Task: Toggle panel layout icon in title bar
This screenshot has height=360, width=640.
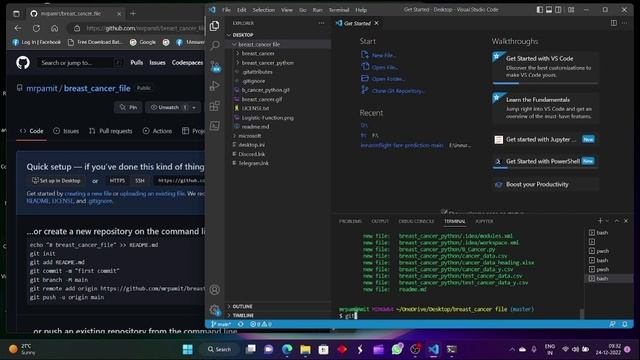Action: (x=549, y=10)
